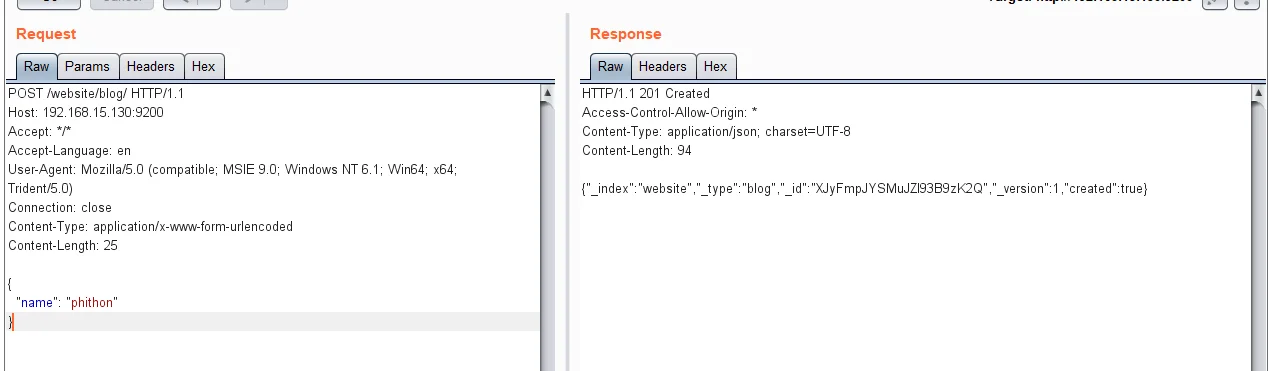
Task: Click the 'Request' panel heading
Action: [x=46, y=34]
